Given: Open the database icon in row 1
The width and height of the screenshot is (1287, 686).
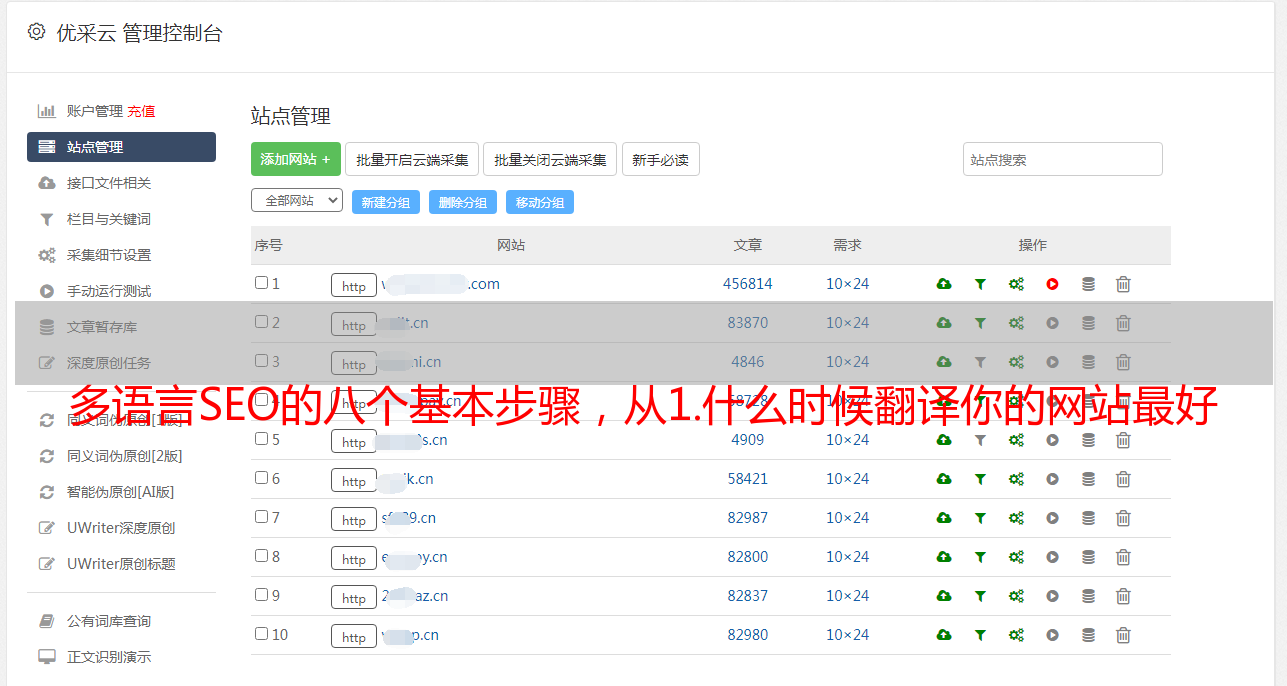Looking at the screenshot, I should 1088,284.
